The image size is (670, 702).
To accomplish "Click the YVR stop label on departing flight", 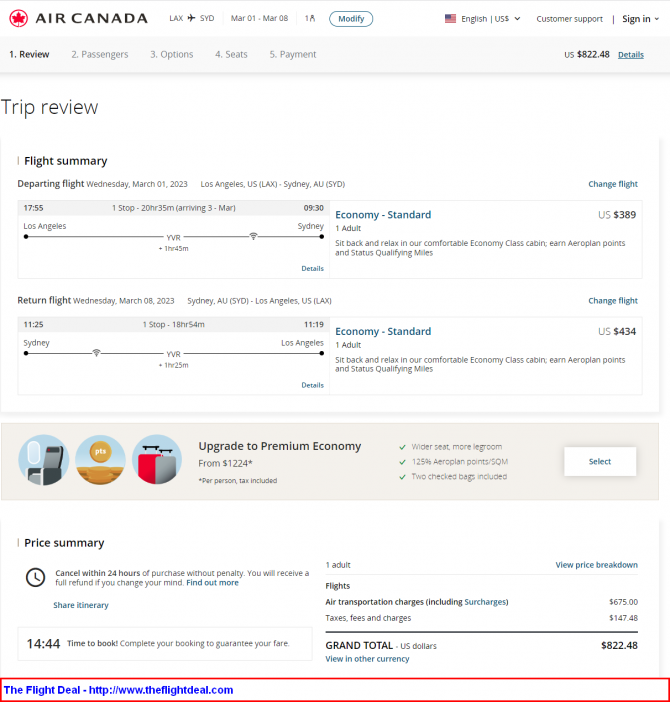I will click(x=174, y=238).
